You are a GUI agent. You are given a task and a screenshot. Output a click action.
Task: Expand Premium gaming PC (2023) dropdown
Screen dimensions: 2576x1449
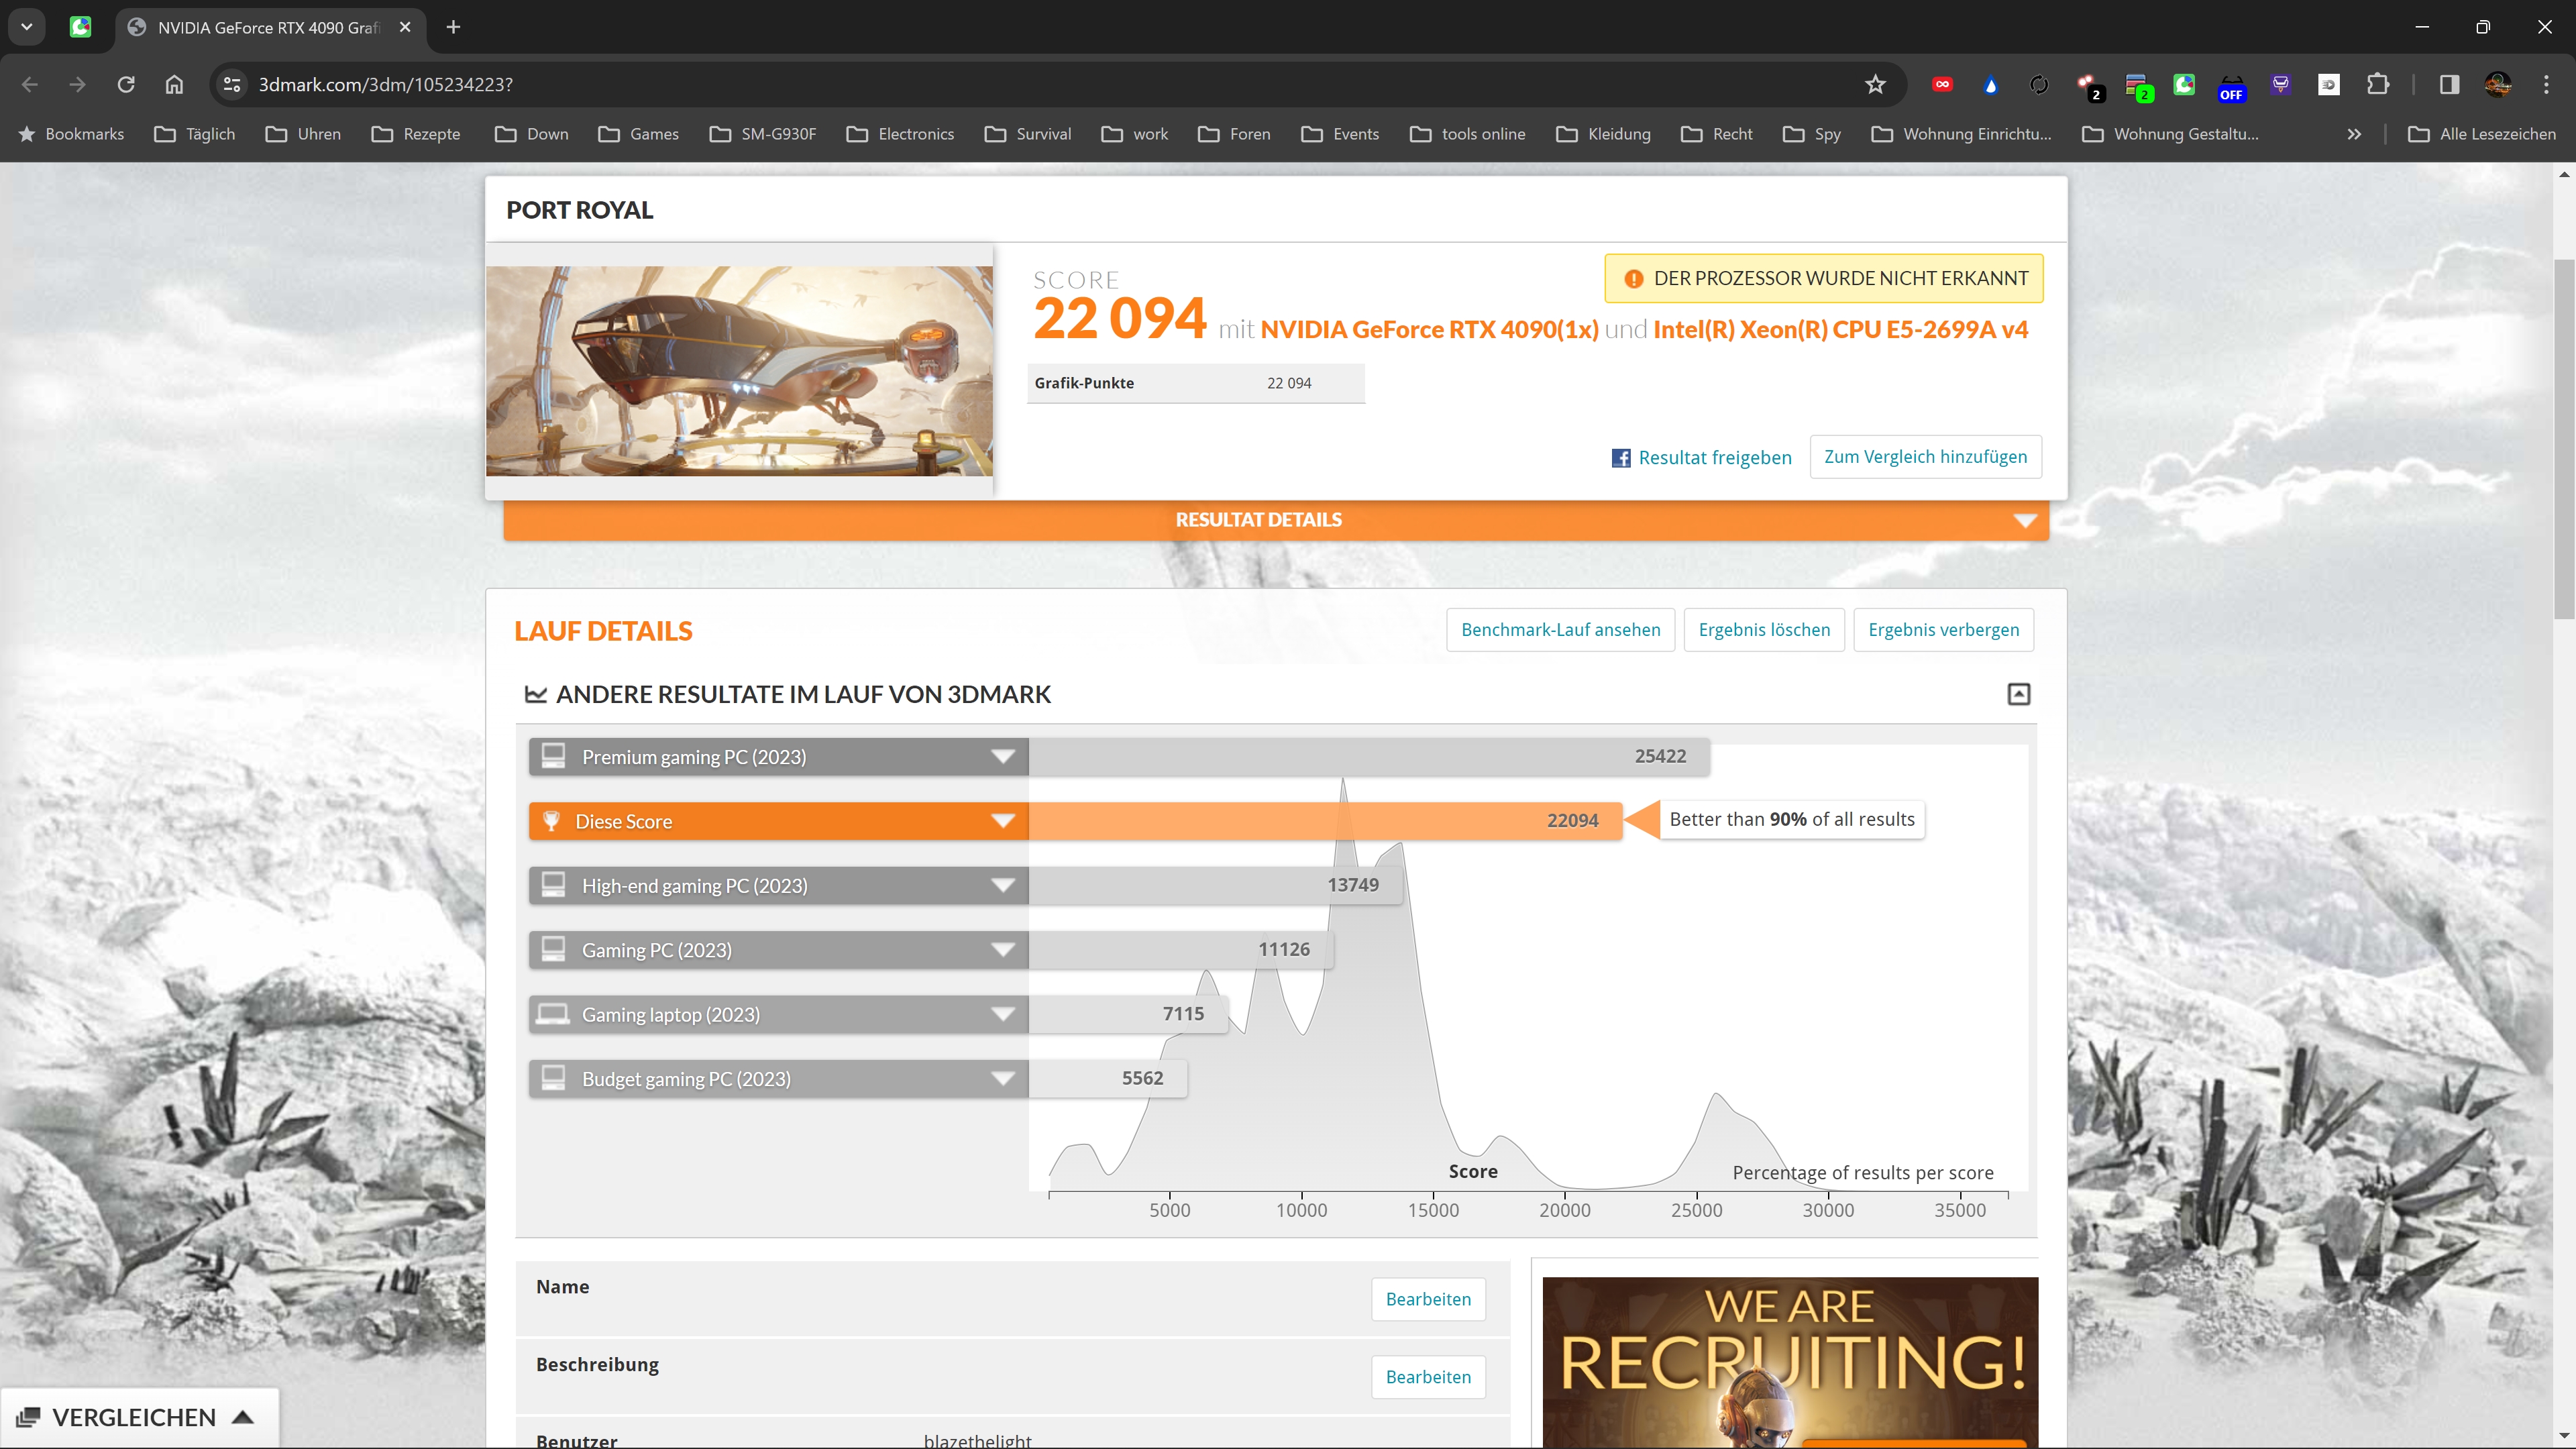tap(1002, 757)
